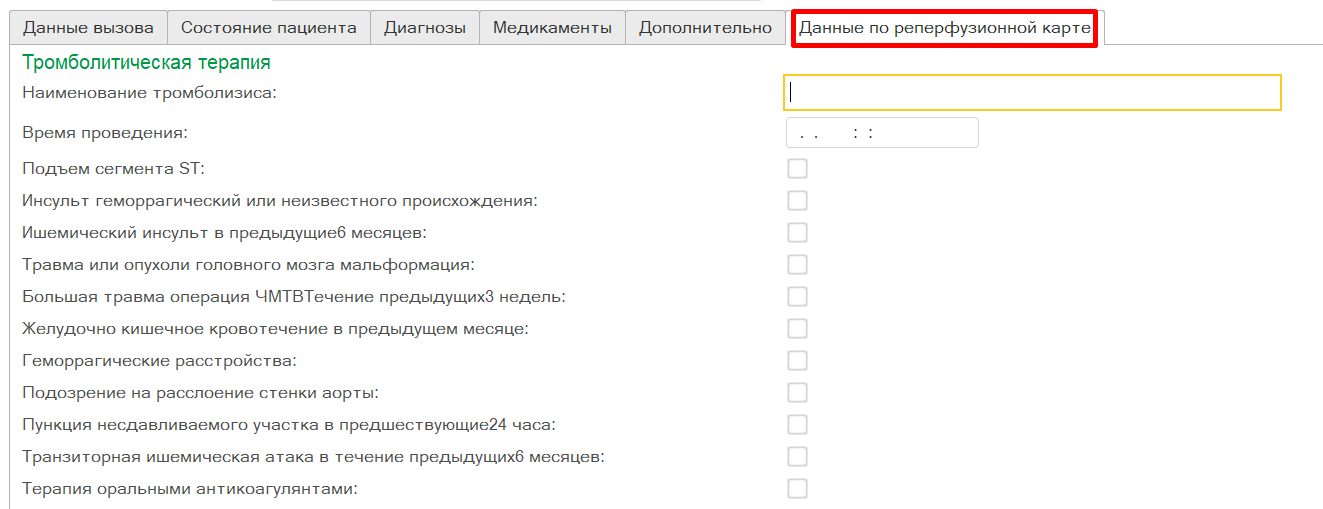
Task: Check Травма или опухоли головного мозга
Action: coord(797,264)
